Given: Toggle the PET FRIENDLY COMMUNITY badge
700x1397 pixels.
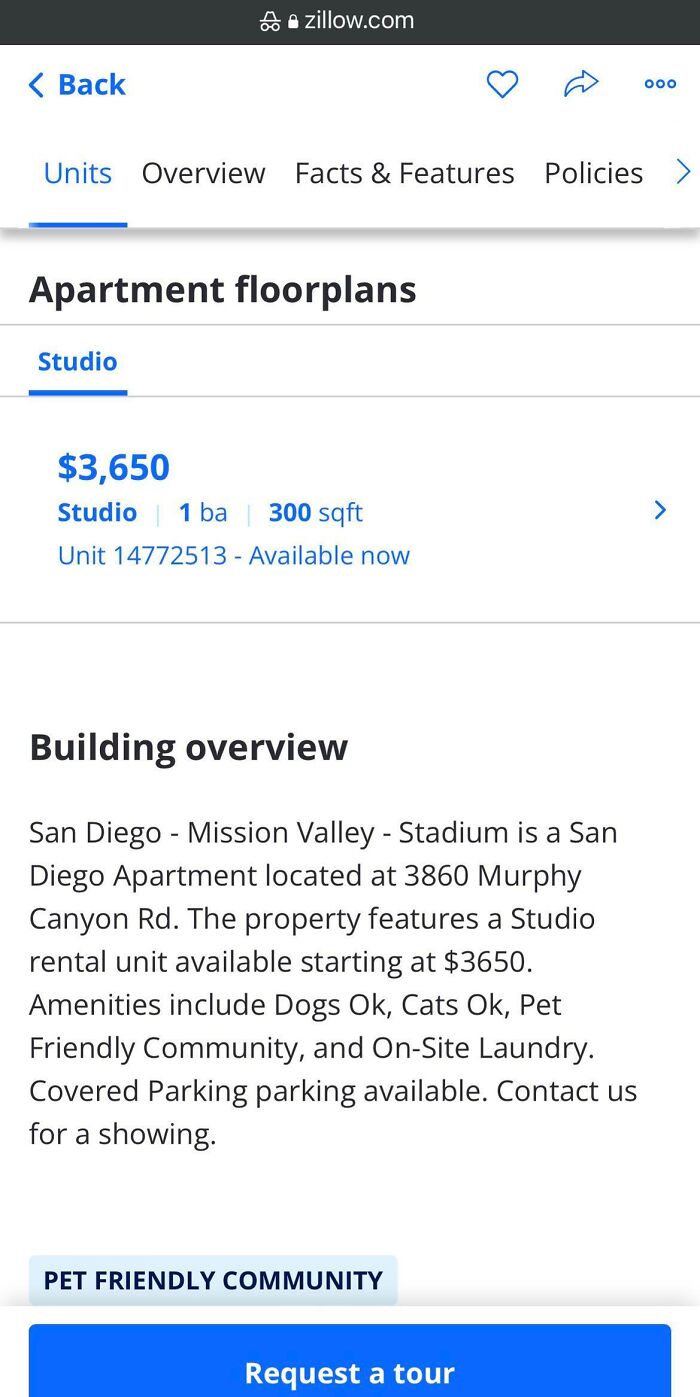Looking at the screenshot, I should 212,1280.
